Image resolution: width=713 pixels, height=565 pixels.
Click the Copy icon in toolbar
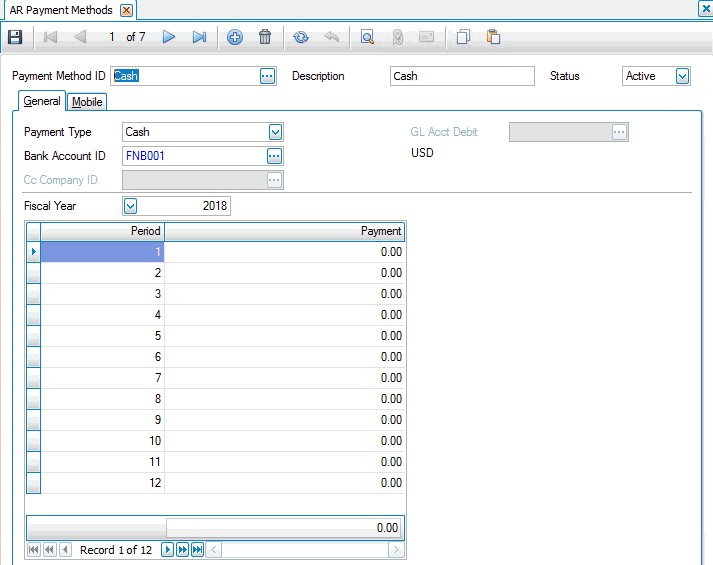point(463,37)
